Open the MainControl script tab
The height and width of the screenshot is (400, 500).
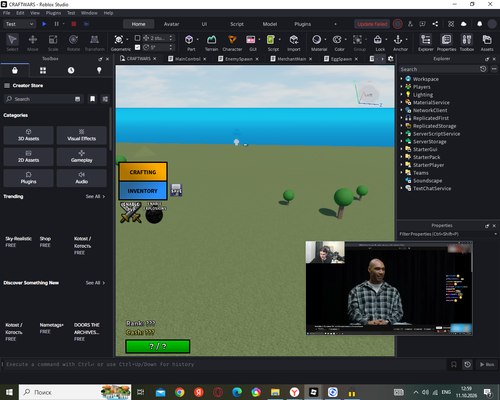click(187, 59)
